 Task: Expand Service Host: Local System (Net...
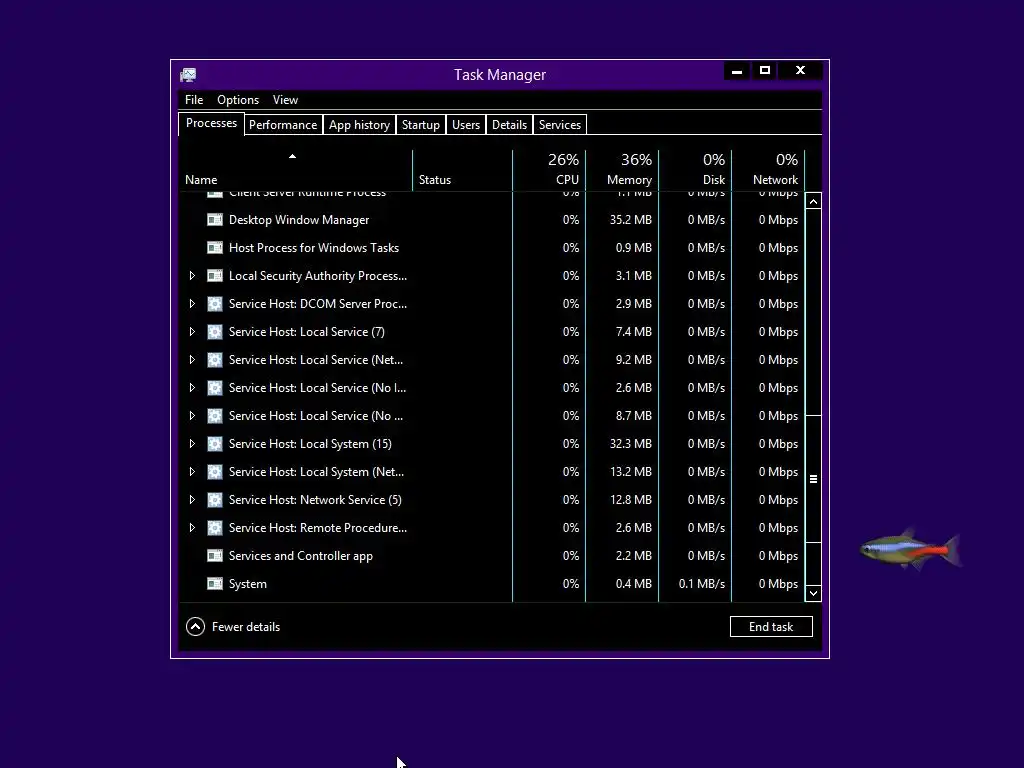tap(192, 472)
